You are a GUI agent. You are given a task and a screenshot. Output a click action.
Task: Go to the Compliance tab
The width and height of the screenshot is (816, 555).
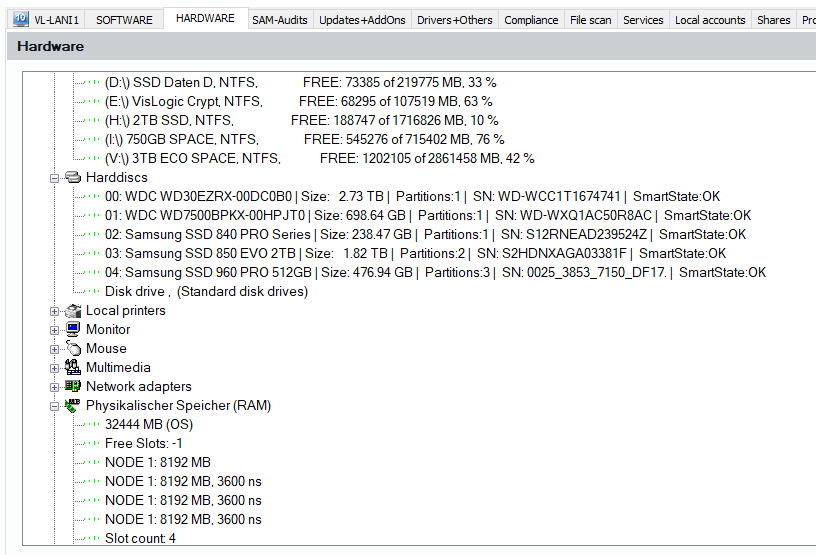coord(531,20)
